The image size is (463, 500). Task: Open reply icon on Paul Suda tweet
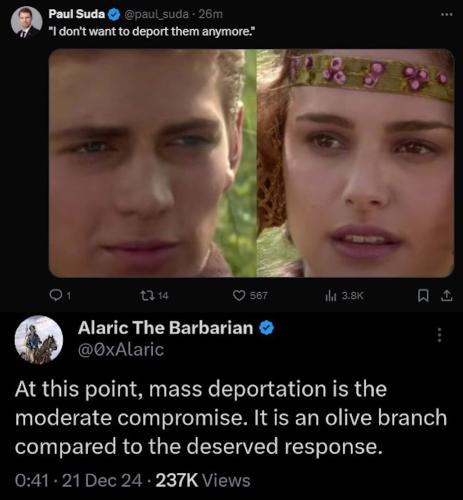(x=54, y=295)
